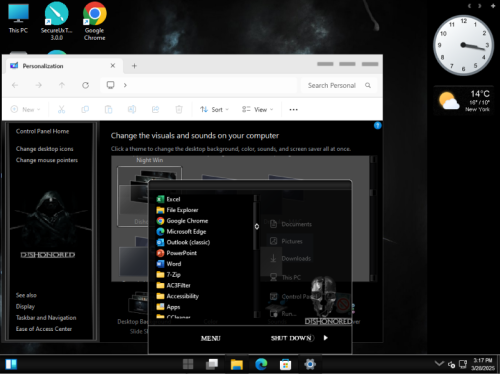Open the Widgets button on the taskbar

11,364
